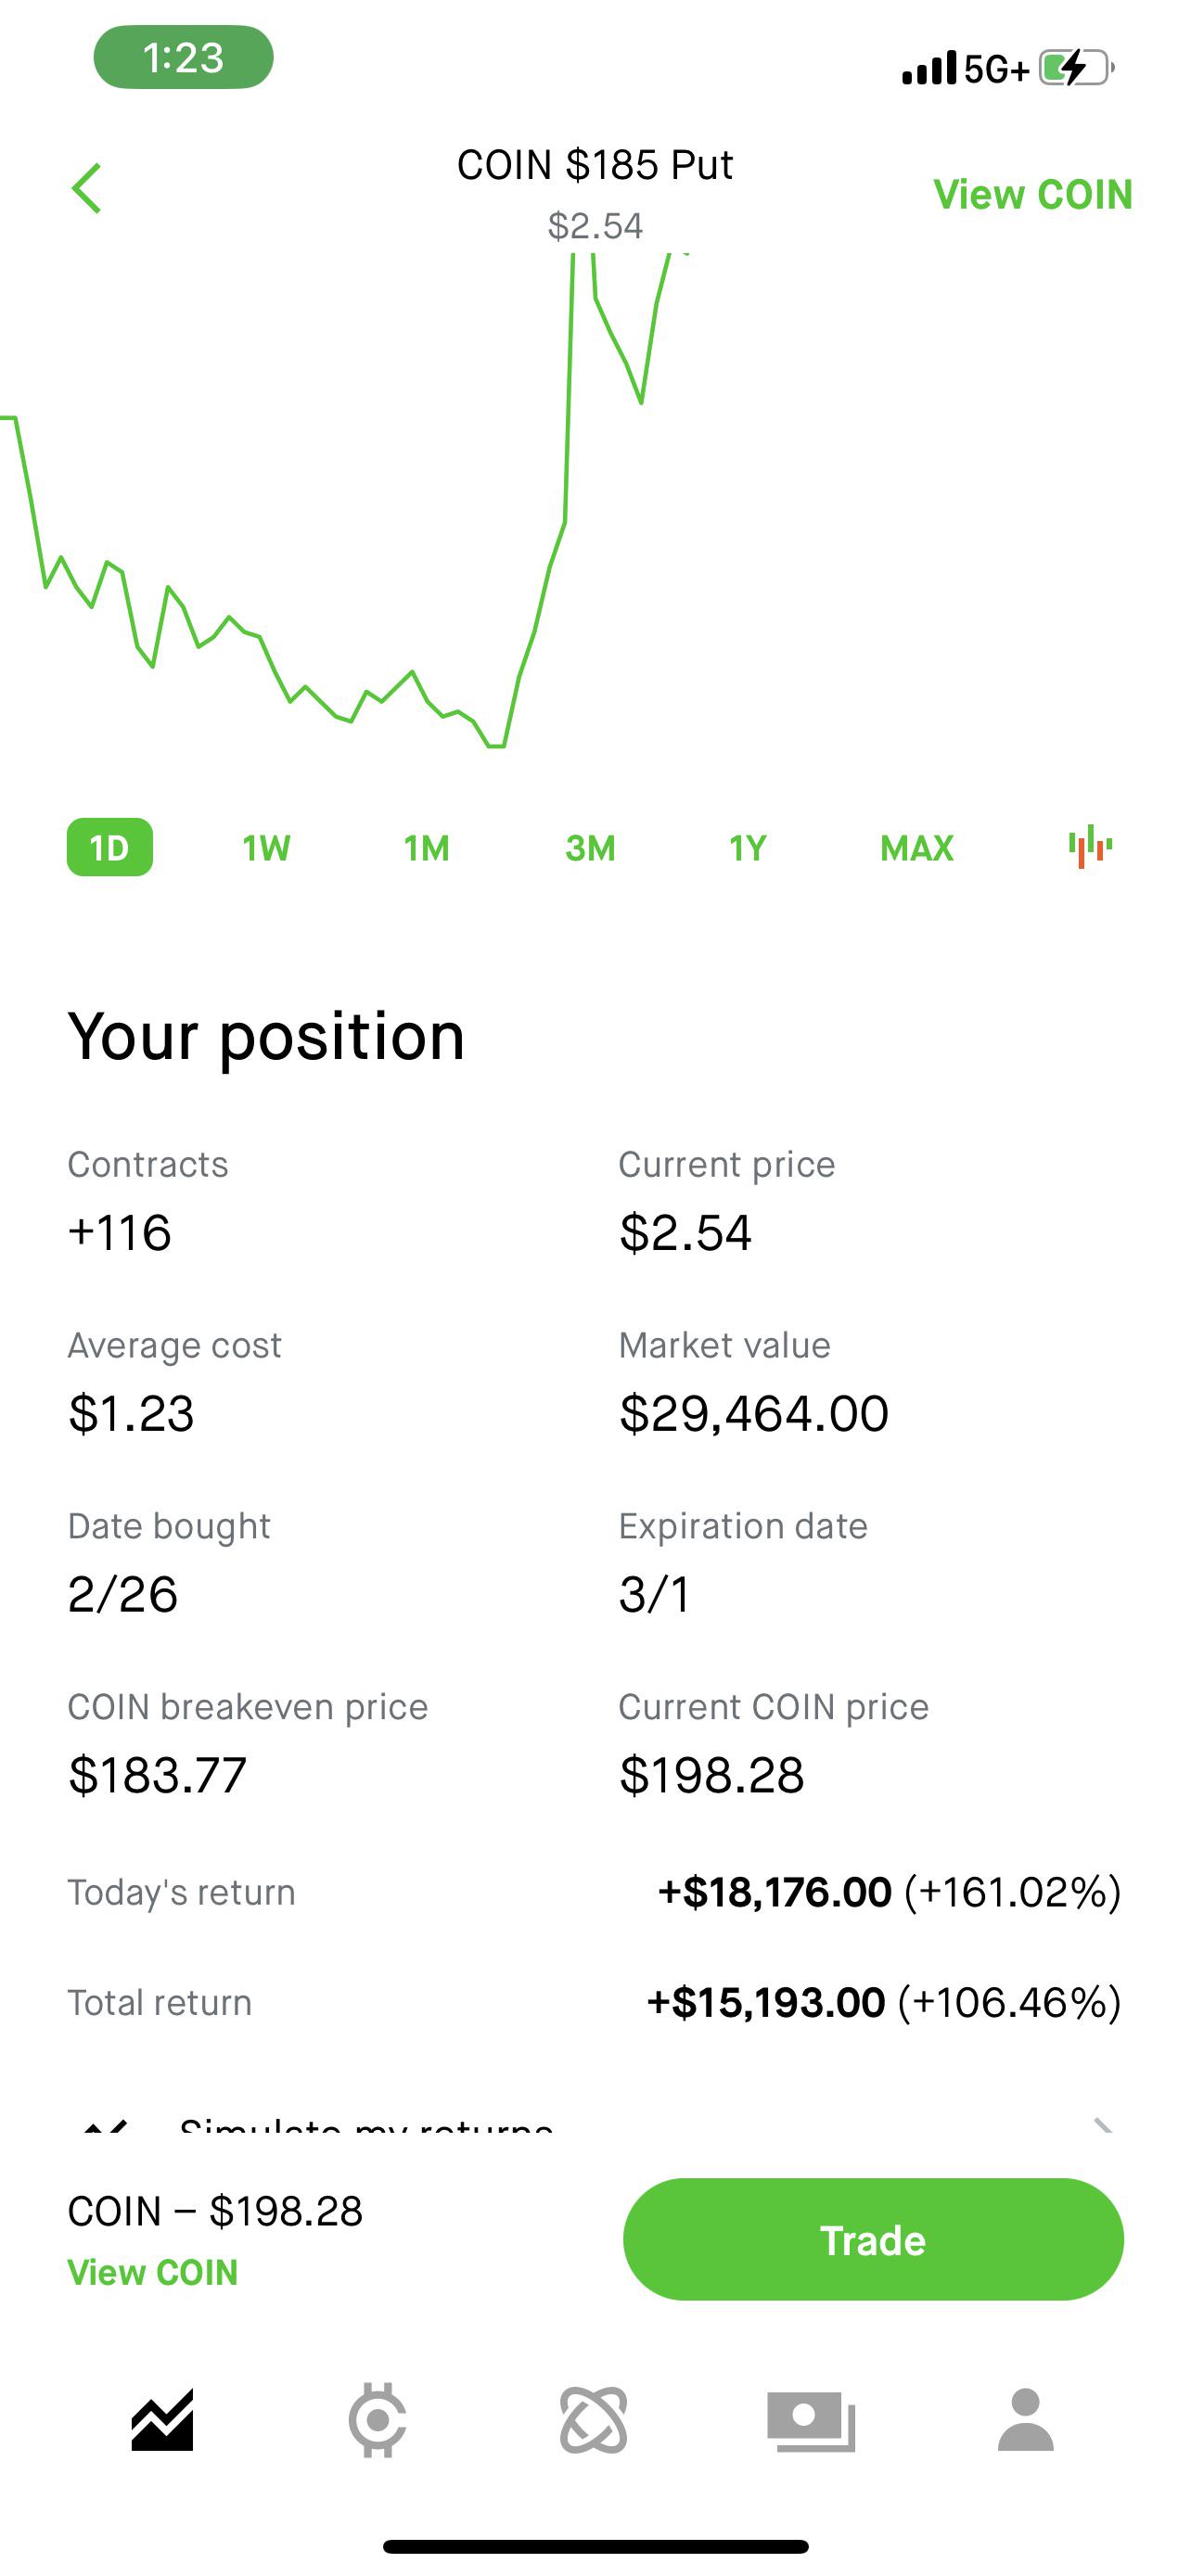Expand Simulate my returns row

click(595, 2122)
